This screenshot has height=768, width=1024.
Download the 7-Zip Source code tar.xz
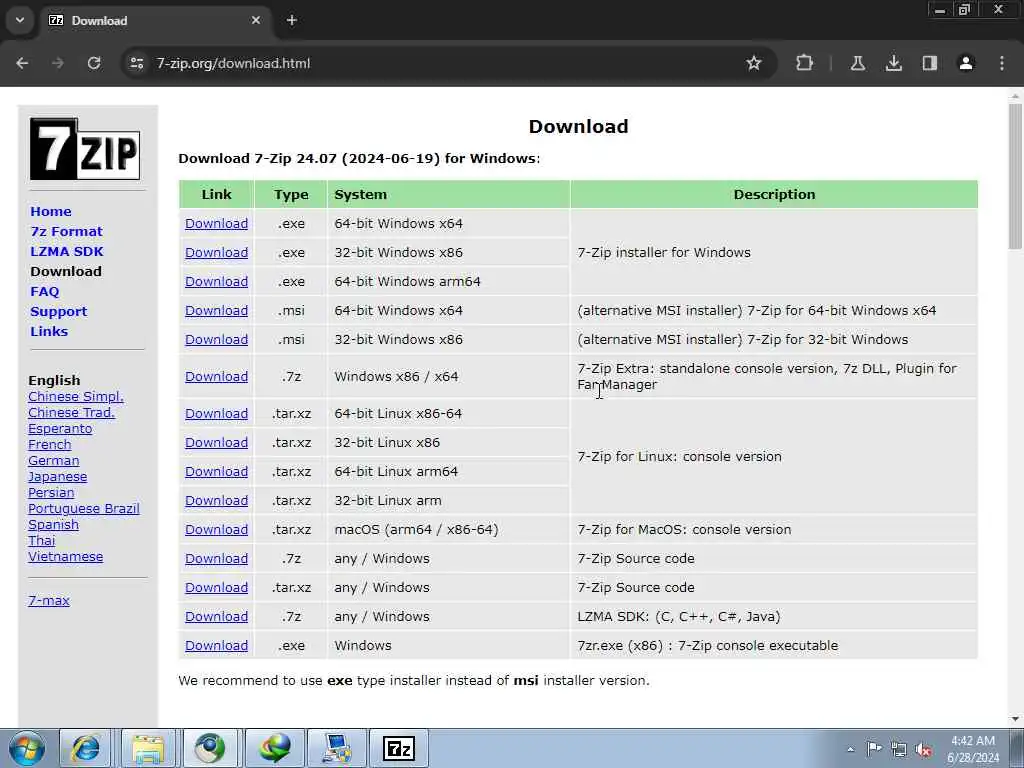tap(216, 588)
